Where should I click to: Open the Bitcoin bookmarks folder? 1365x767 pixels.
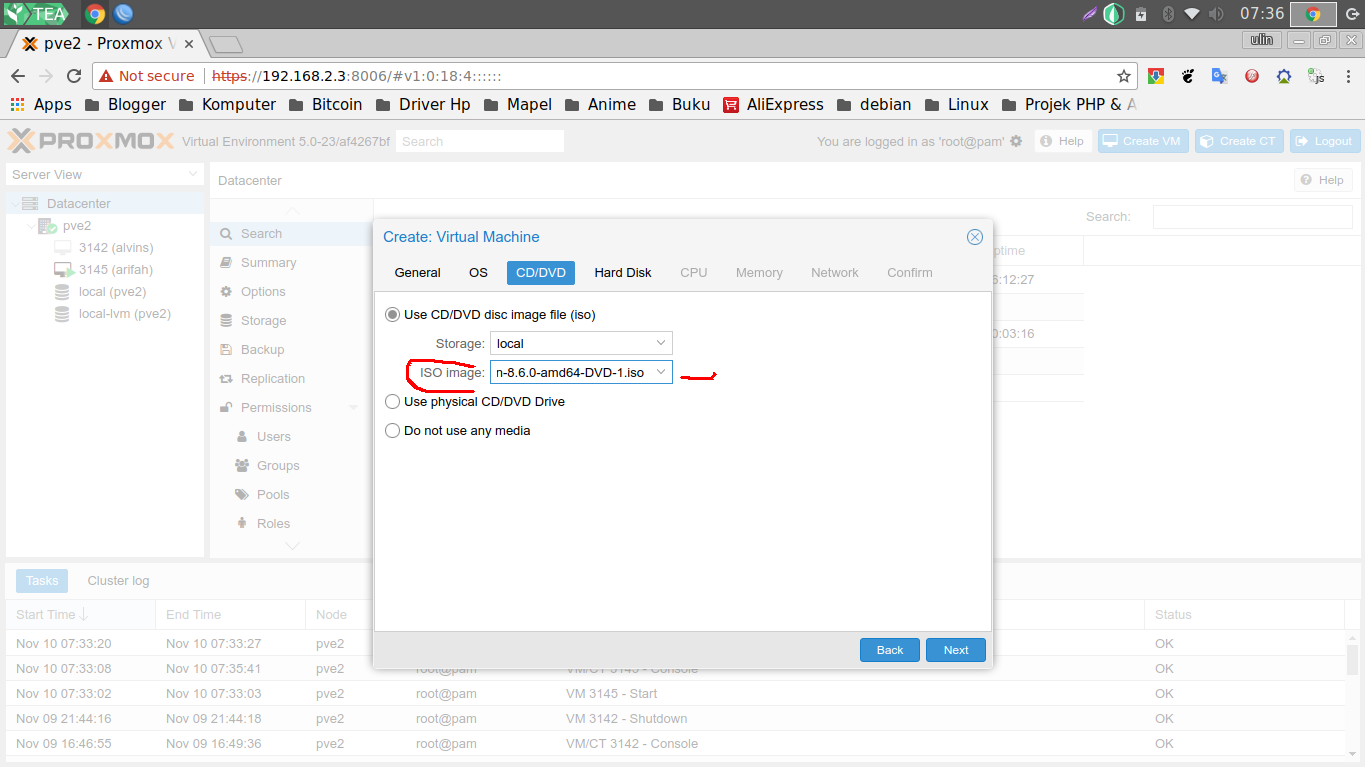[325, 104]
